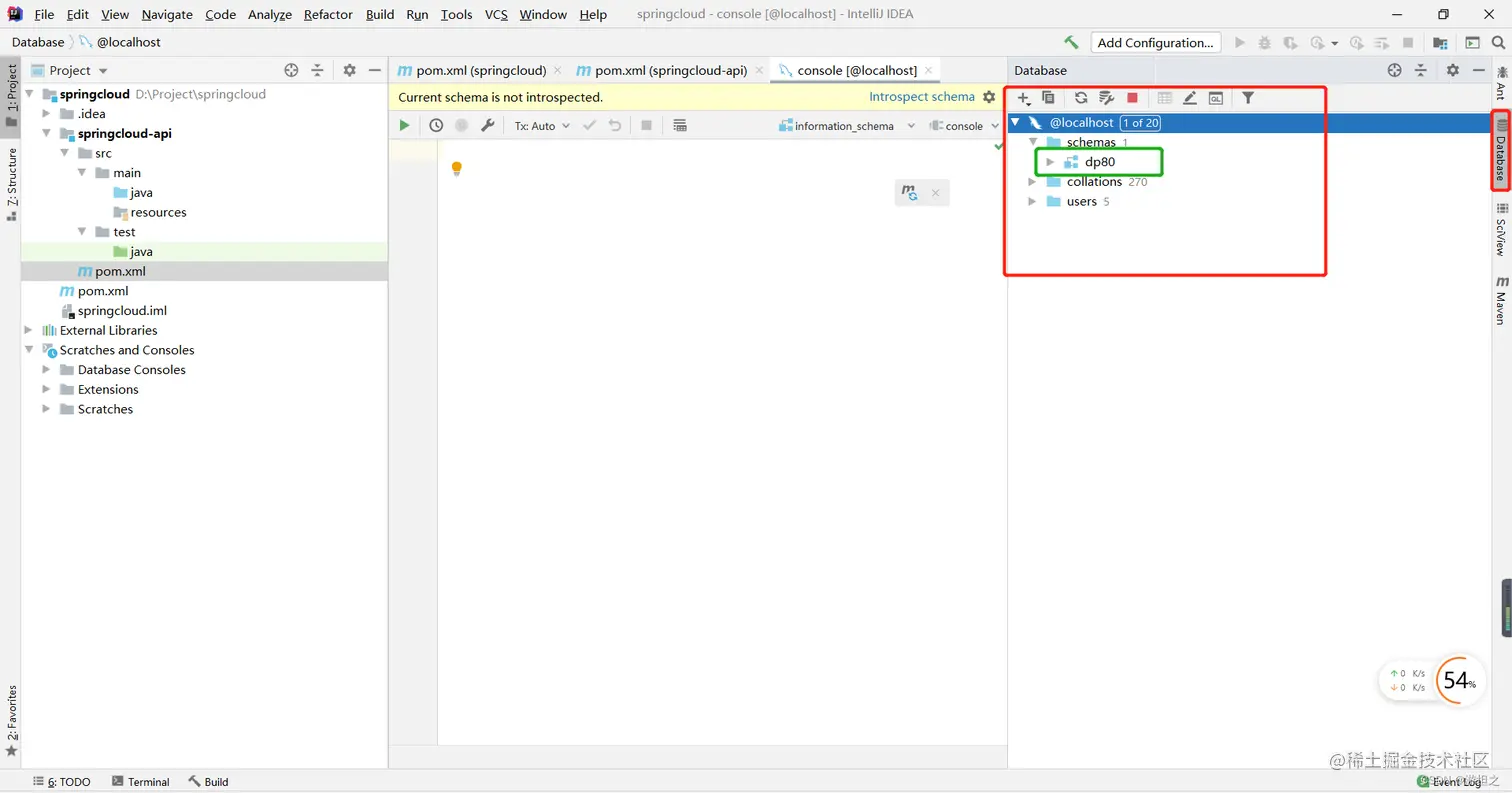This screenshot has height=793, width=1512.
Task: Open console Browse Query History clock icon
Action: point(436,125)
